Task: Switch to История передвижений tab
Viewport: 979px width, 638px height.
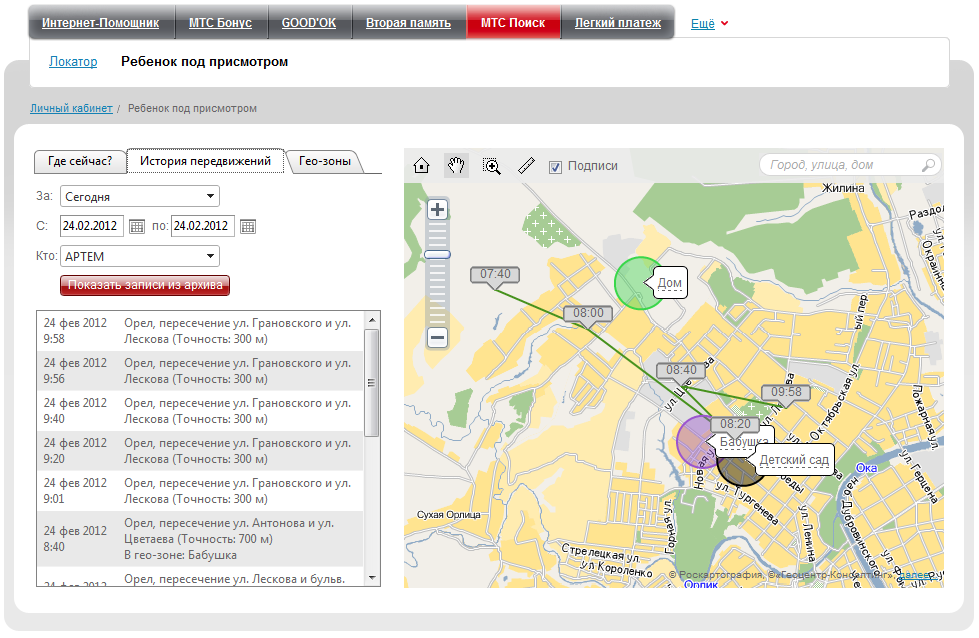Action: coord(205,161)
